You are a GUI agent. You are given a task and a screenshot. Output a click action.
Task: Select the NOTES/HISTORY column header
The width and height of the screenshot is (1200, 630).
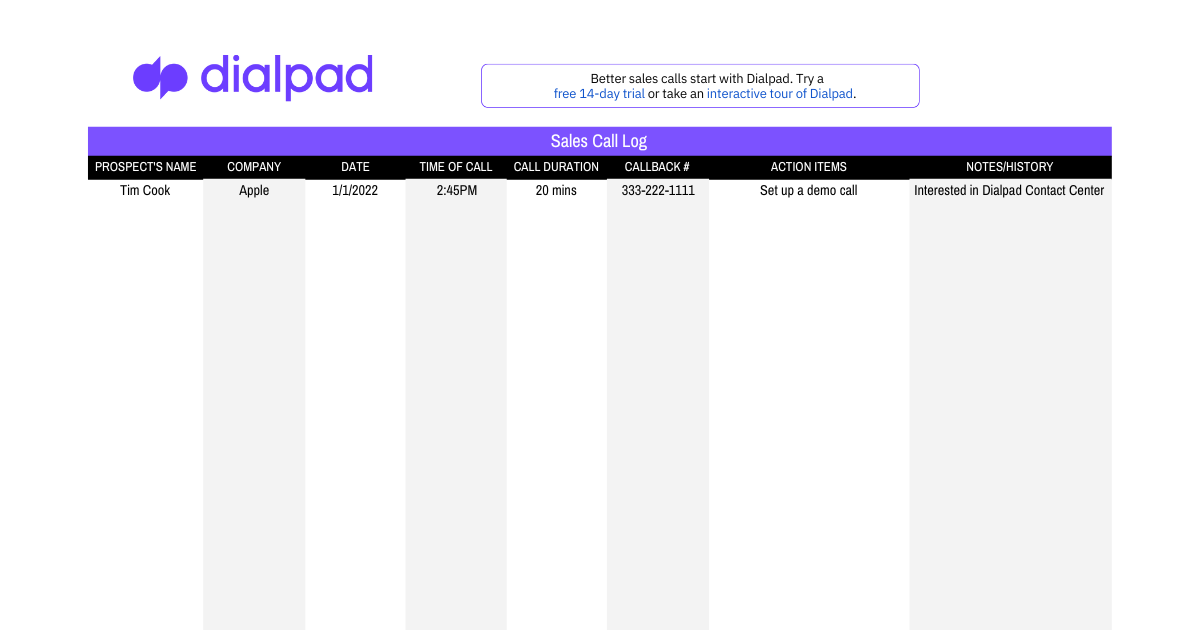click(x=1010, y=167)
